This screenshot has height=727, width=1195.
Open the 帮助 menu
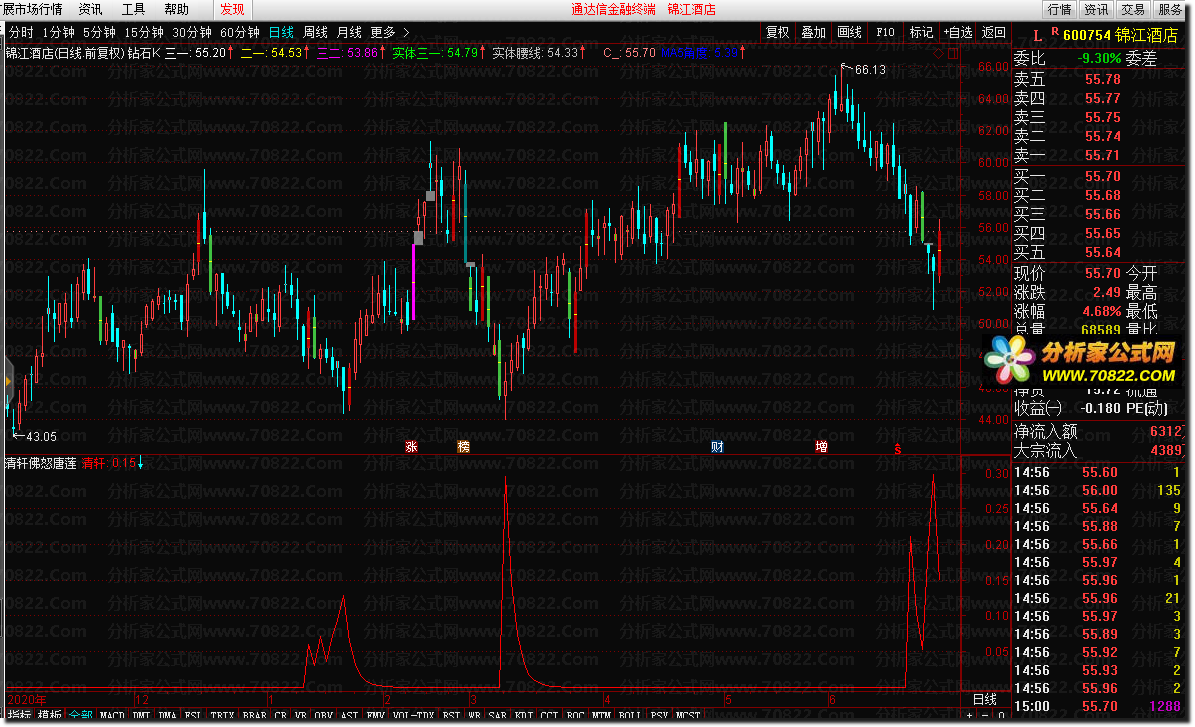(x=176, y=9)
